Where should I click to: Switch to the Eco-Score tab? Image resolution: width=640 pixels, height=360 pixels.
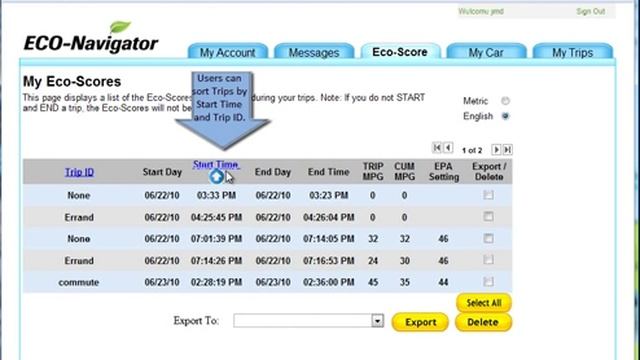[x=400, y=52]
